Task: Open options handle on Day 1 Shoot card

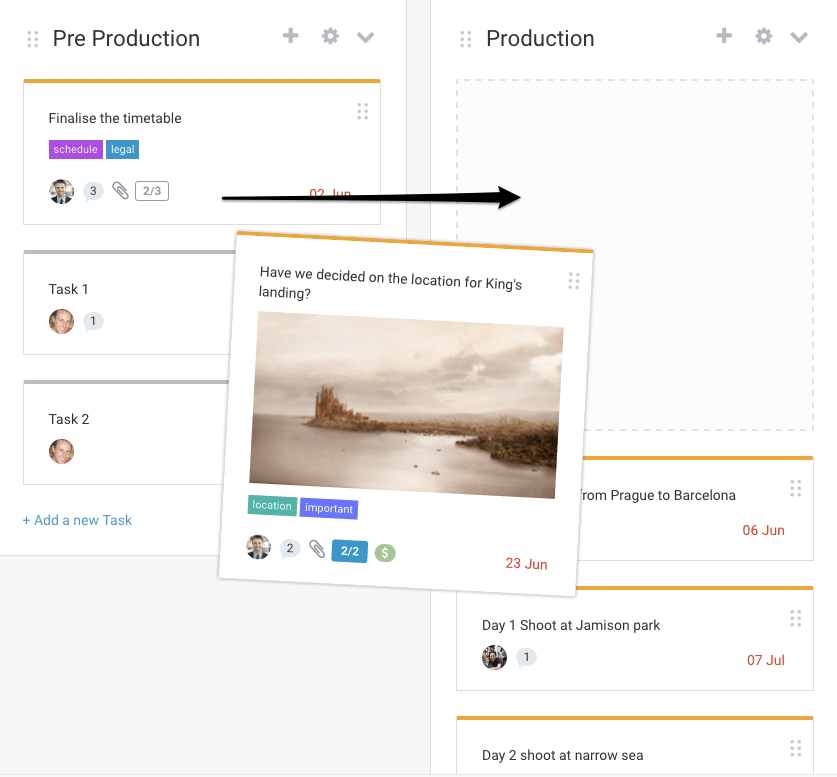Action: click(x=796, y=618)
